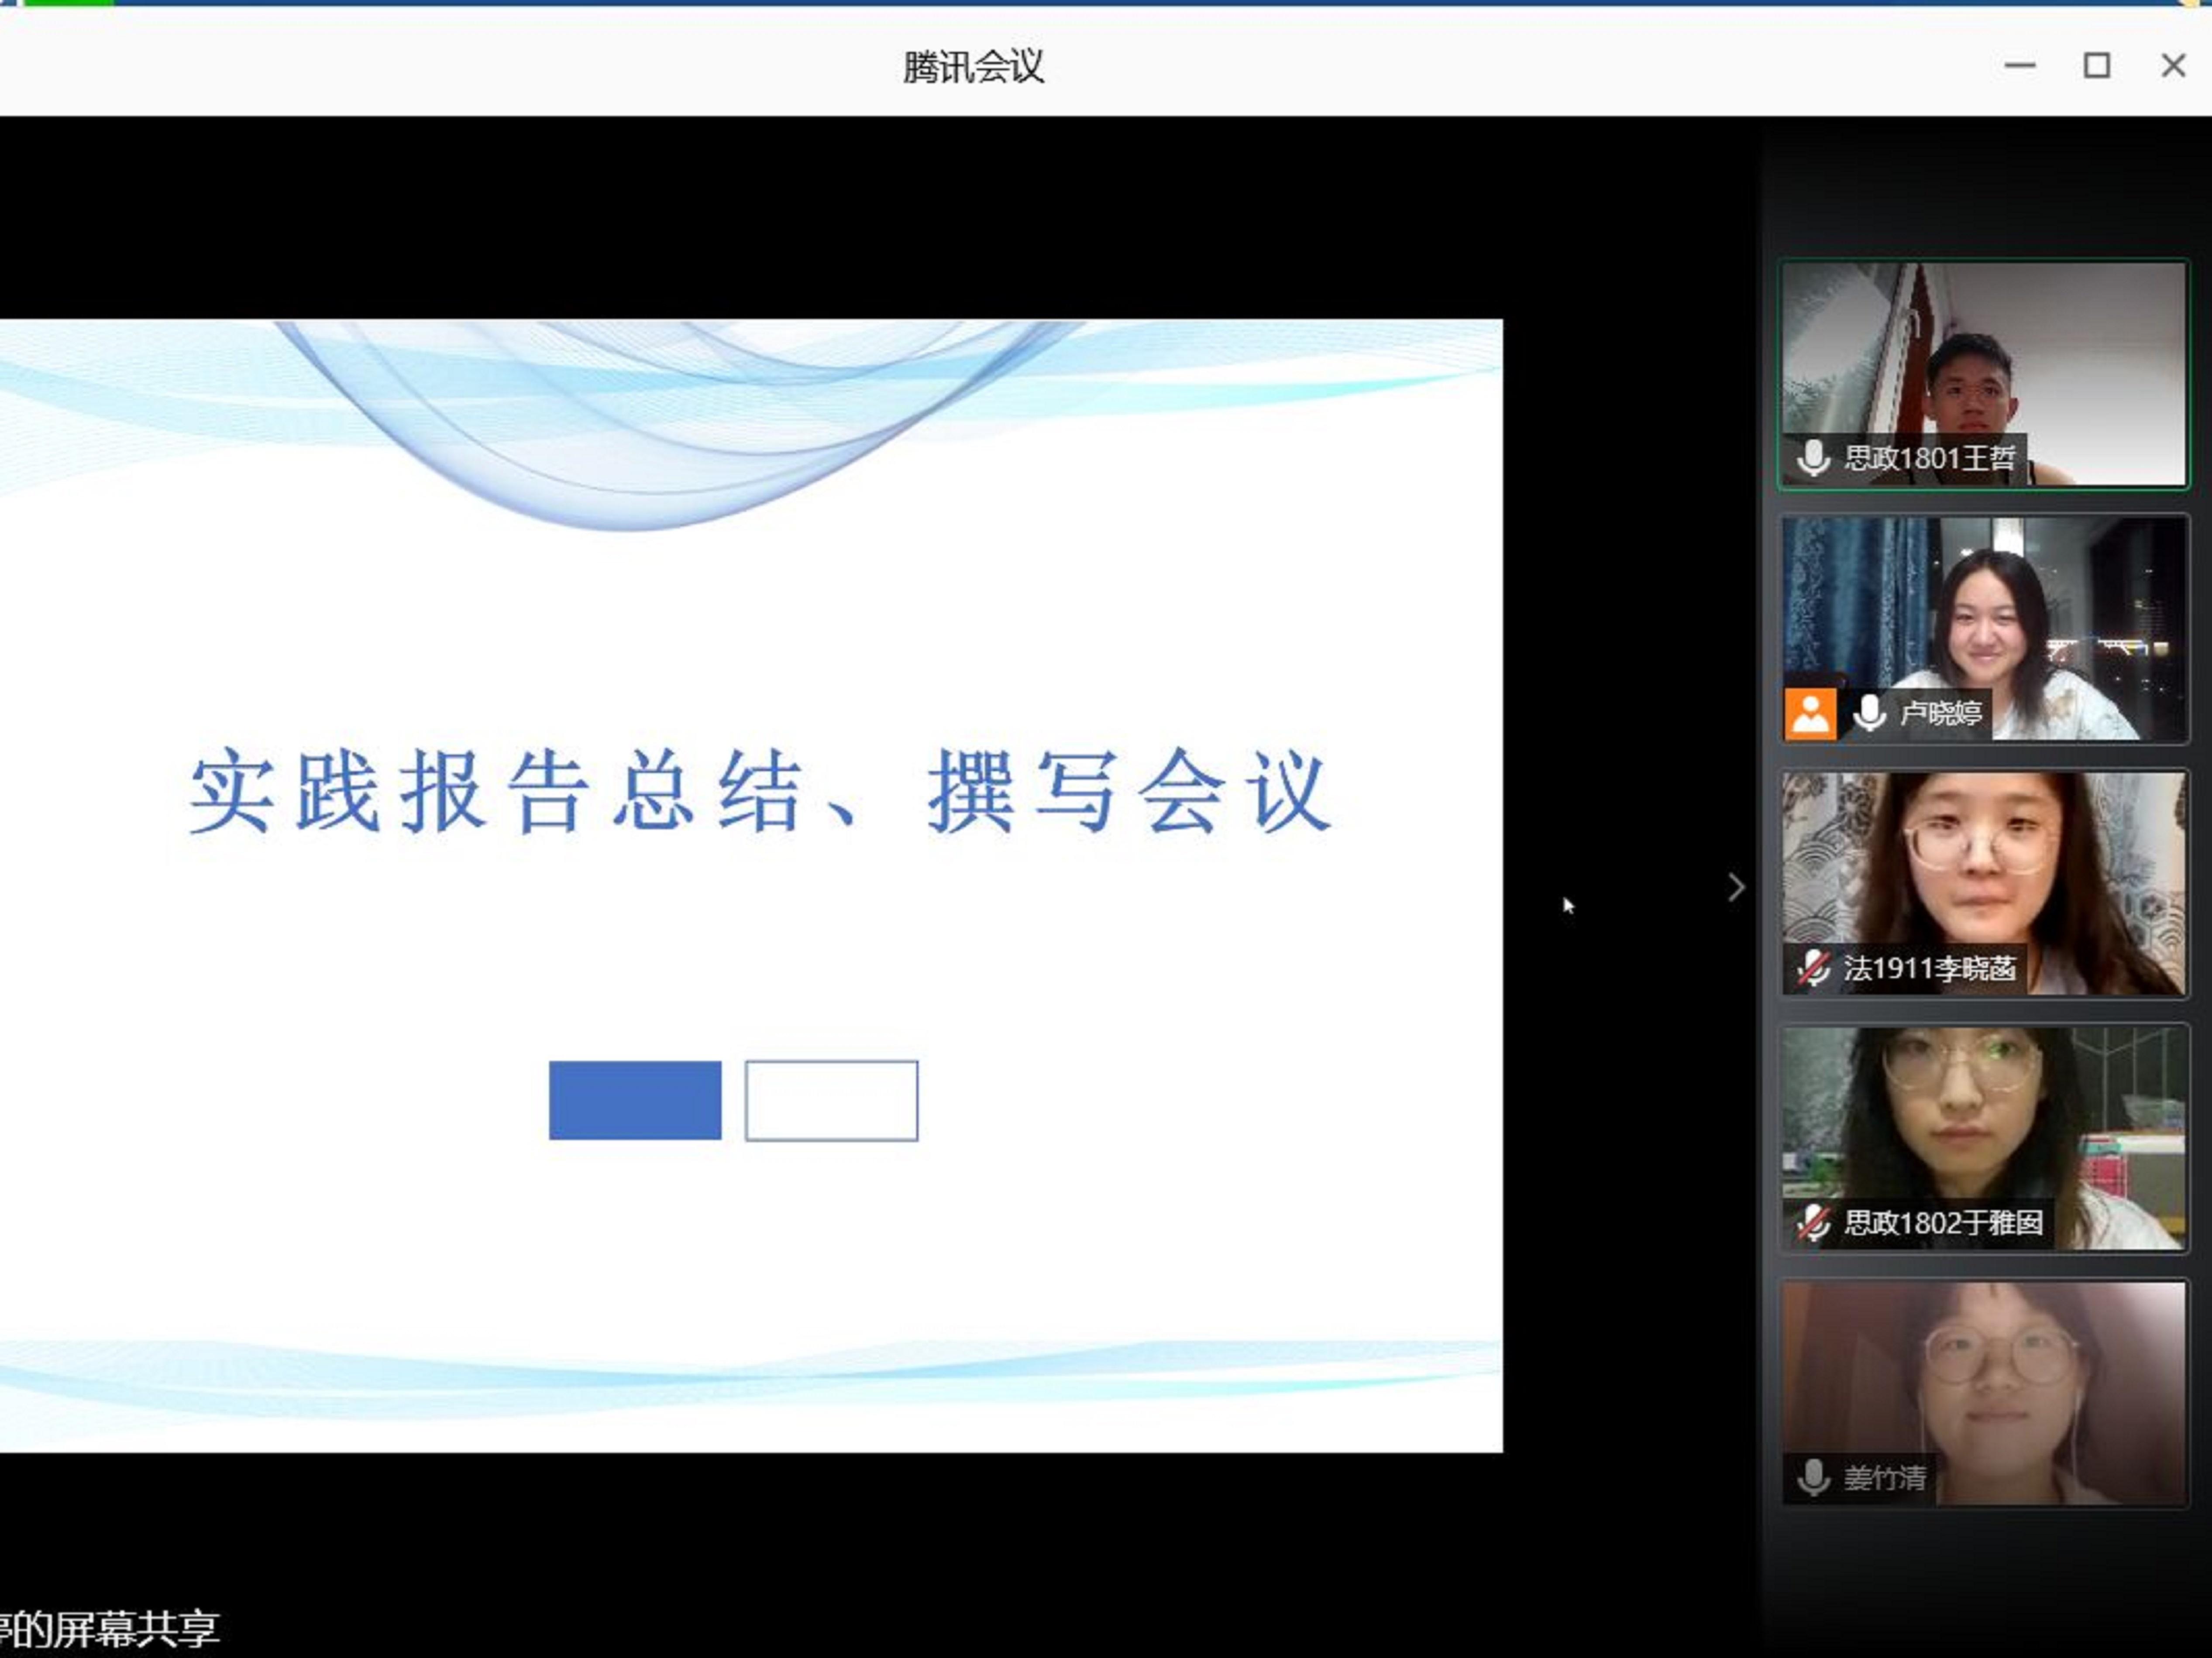Click name label 卢晓婷

click(x=1941, y=713)
